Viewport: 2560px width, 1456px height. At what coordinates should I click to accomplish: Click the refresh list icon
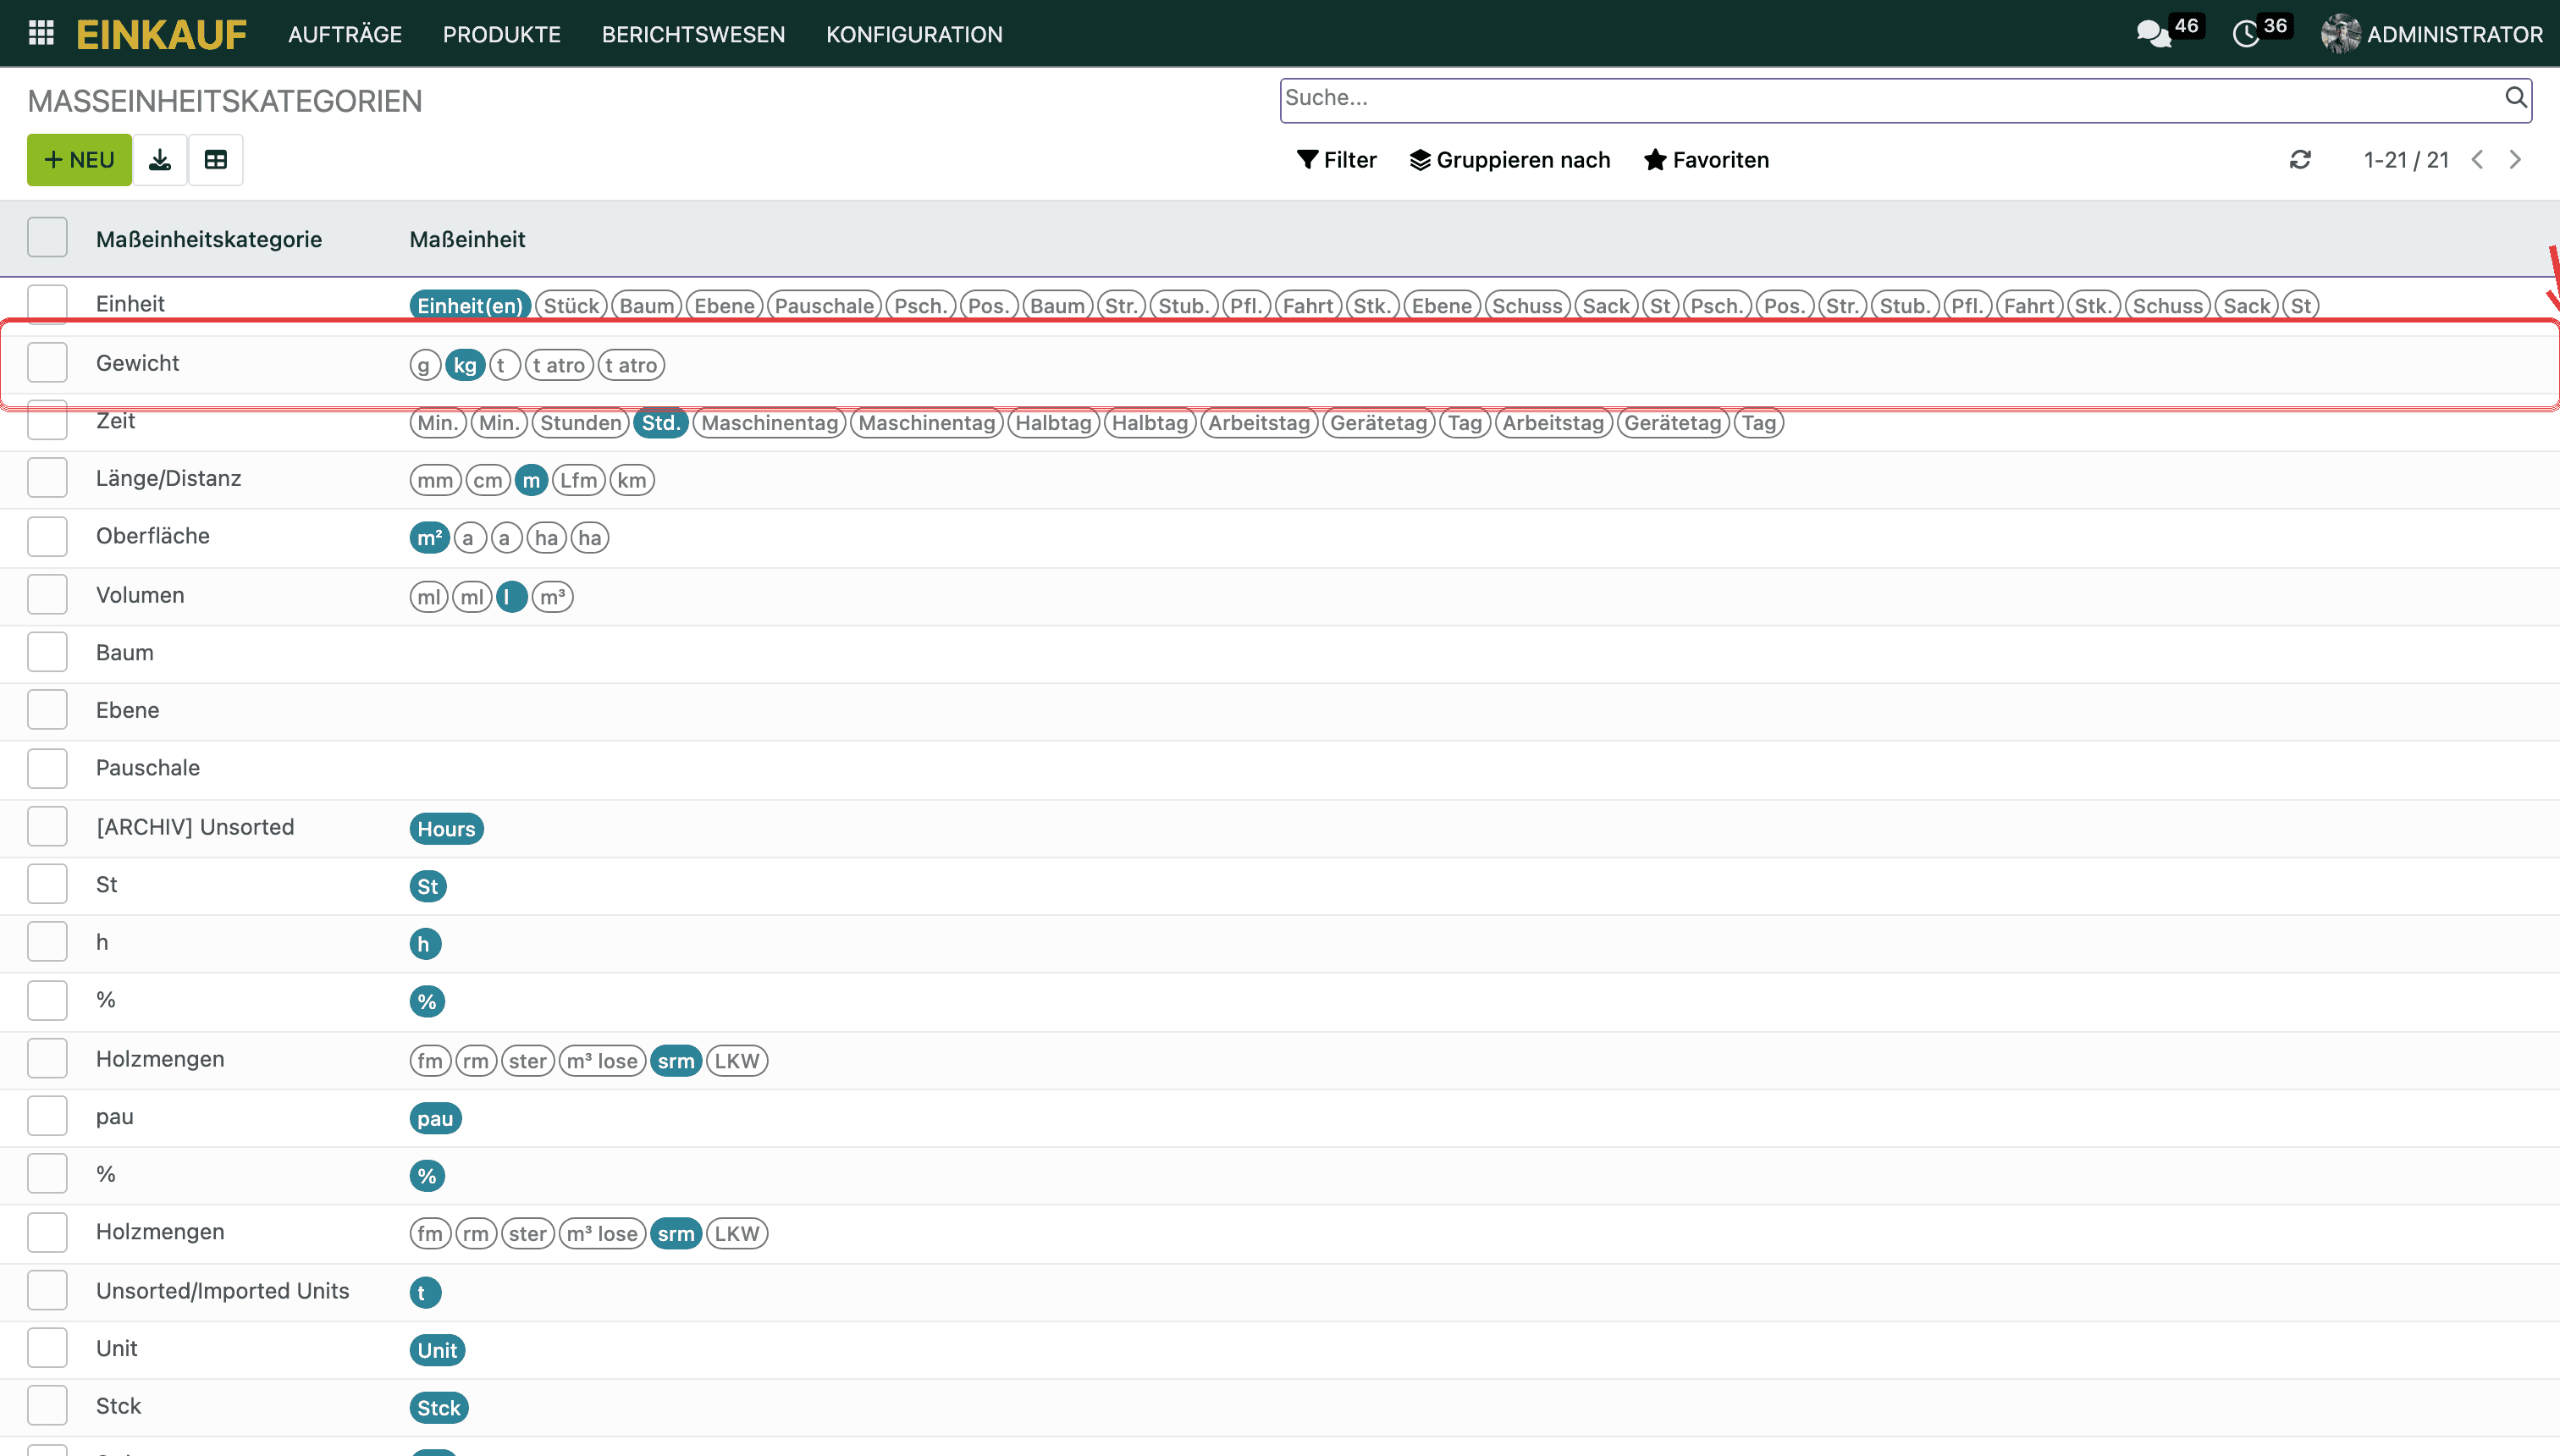click(2300, 160)
